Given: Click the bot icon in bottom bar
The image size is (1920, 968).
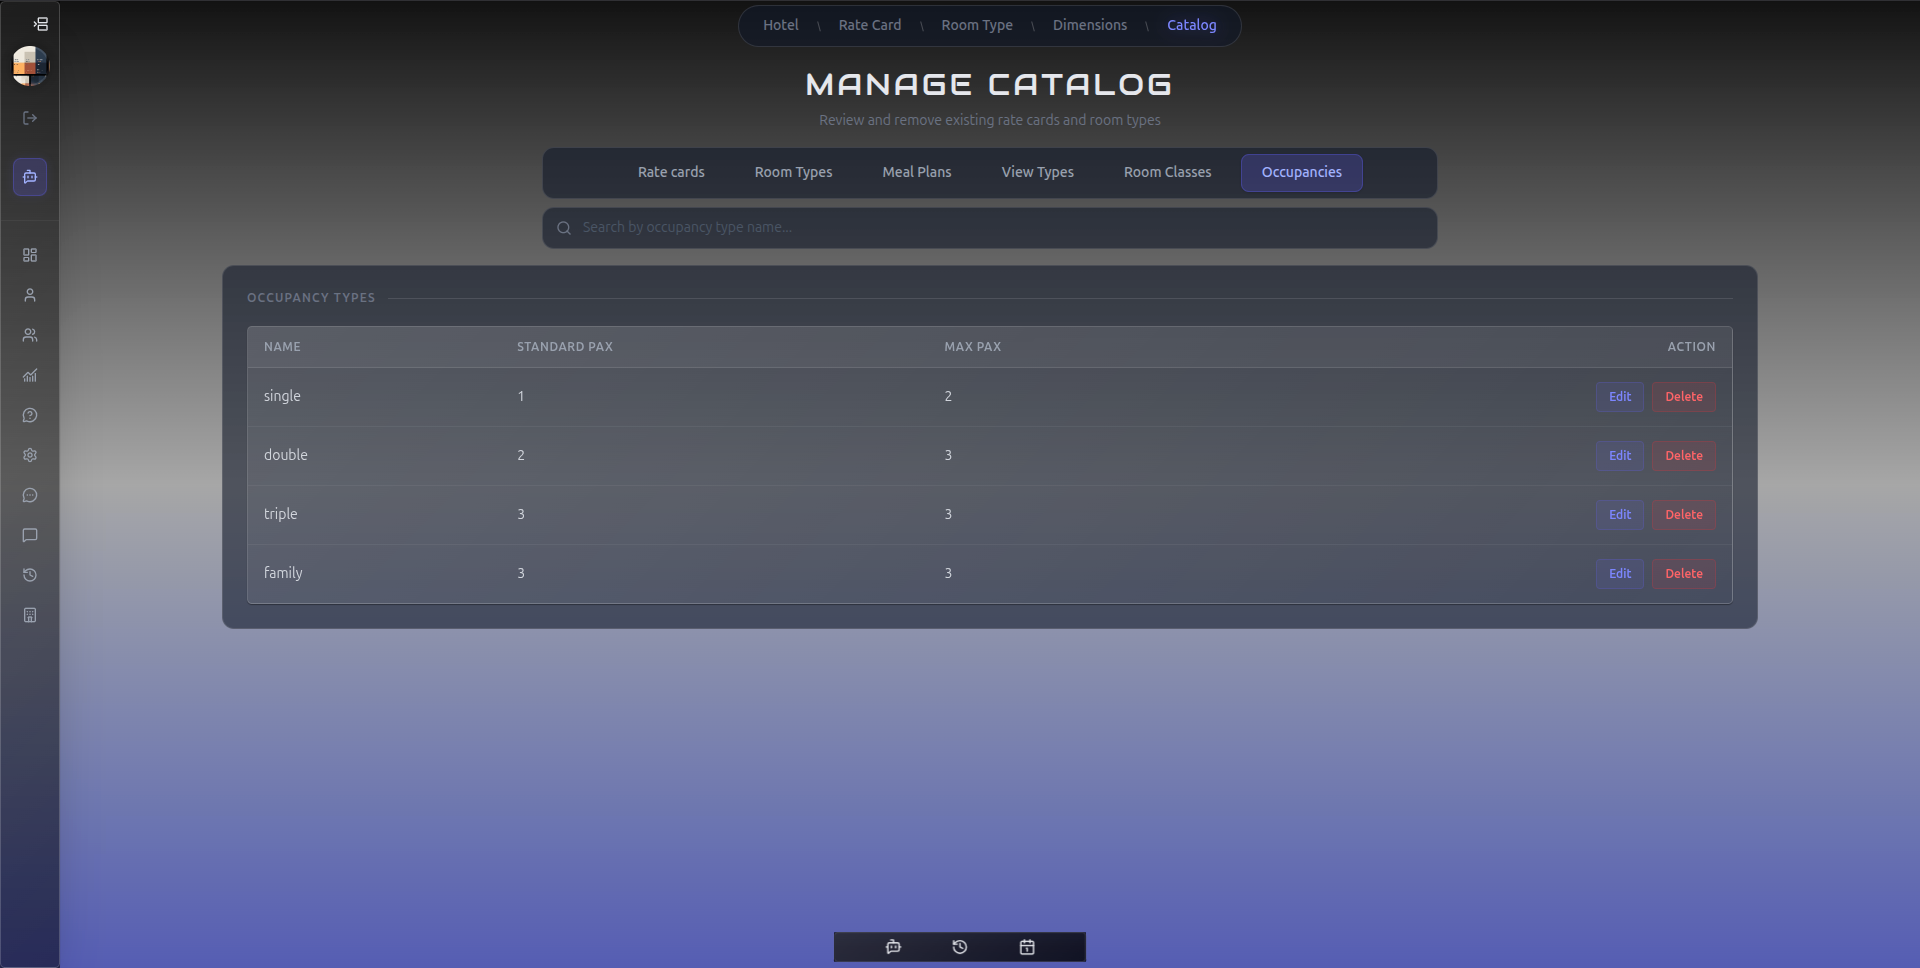Looking at the screenshot, I should point(893,947).
